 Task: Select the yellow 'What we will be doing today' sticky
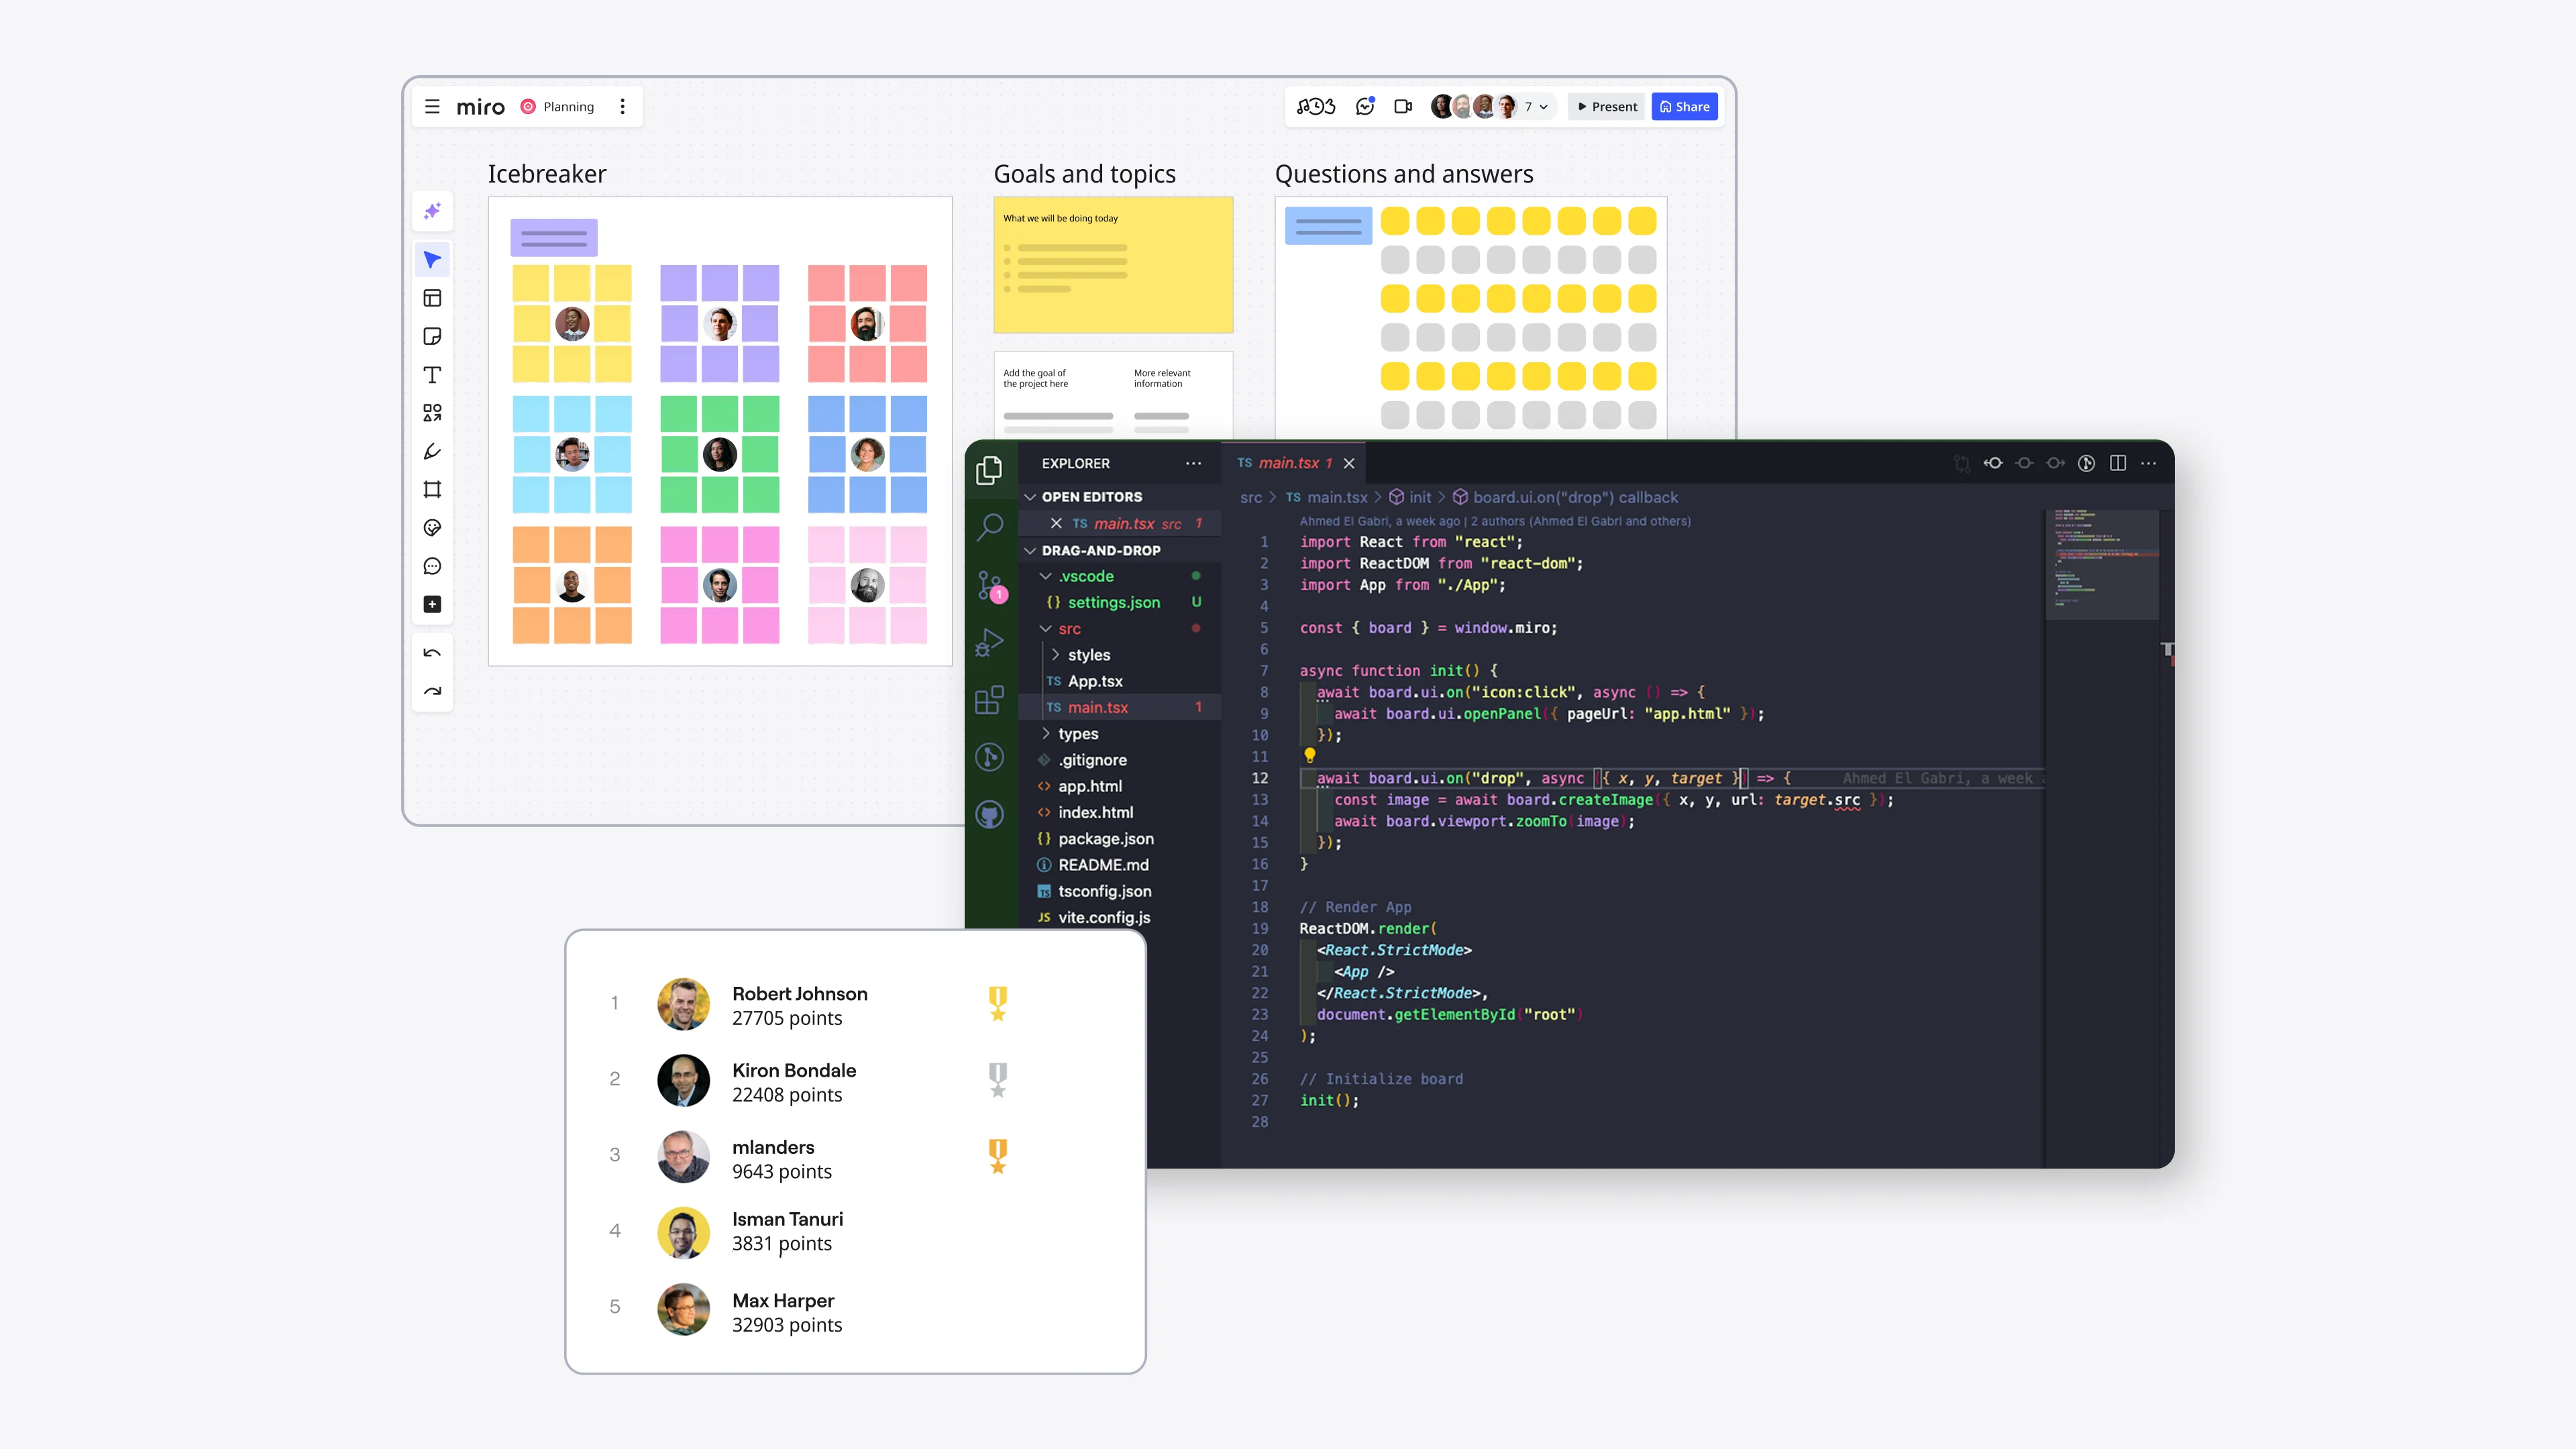(1113, 265)
